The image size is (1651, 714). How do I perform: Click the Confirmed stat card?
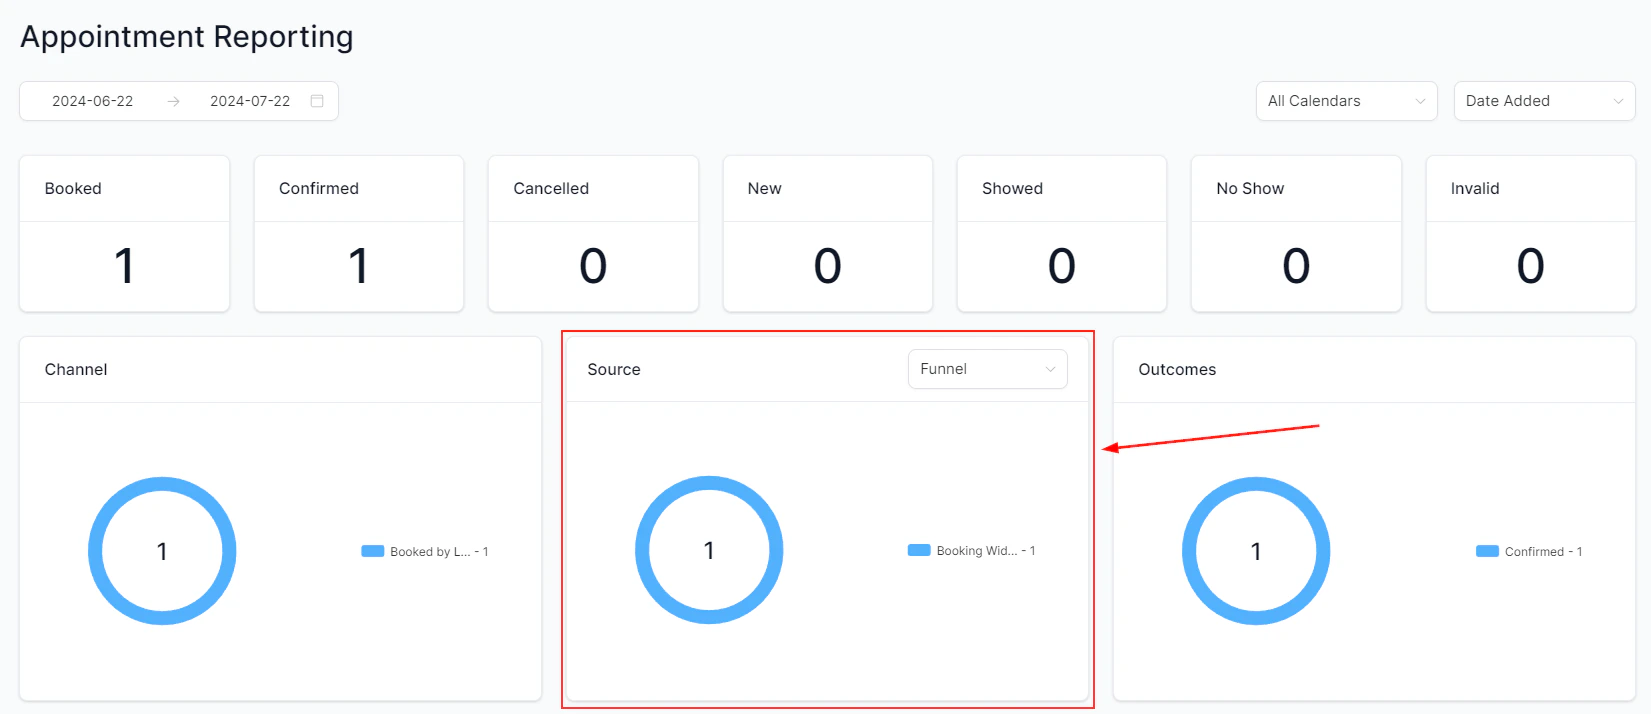coord(359,233)
